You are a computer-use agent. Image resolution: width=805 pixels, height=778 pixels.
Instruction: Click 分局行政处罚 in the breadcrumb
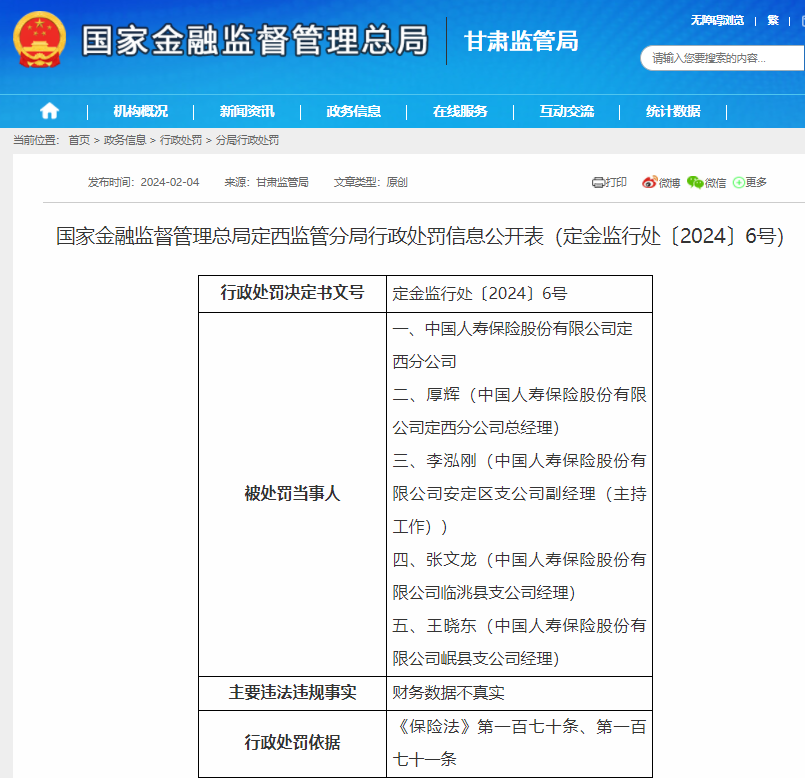click(247, 140)
